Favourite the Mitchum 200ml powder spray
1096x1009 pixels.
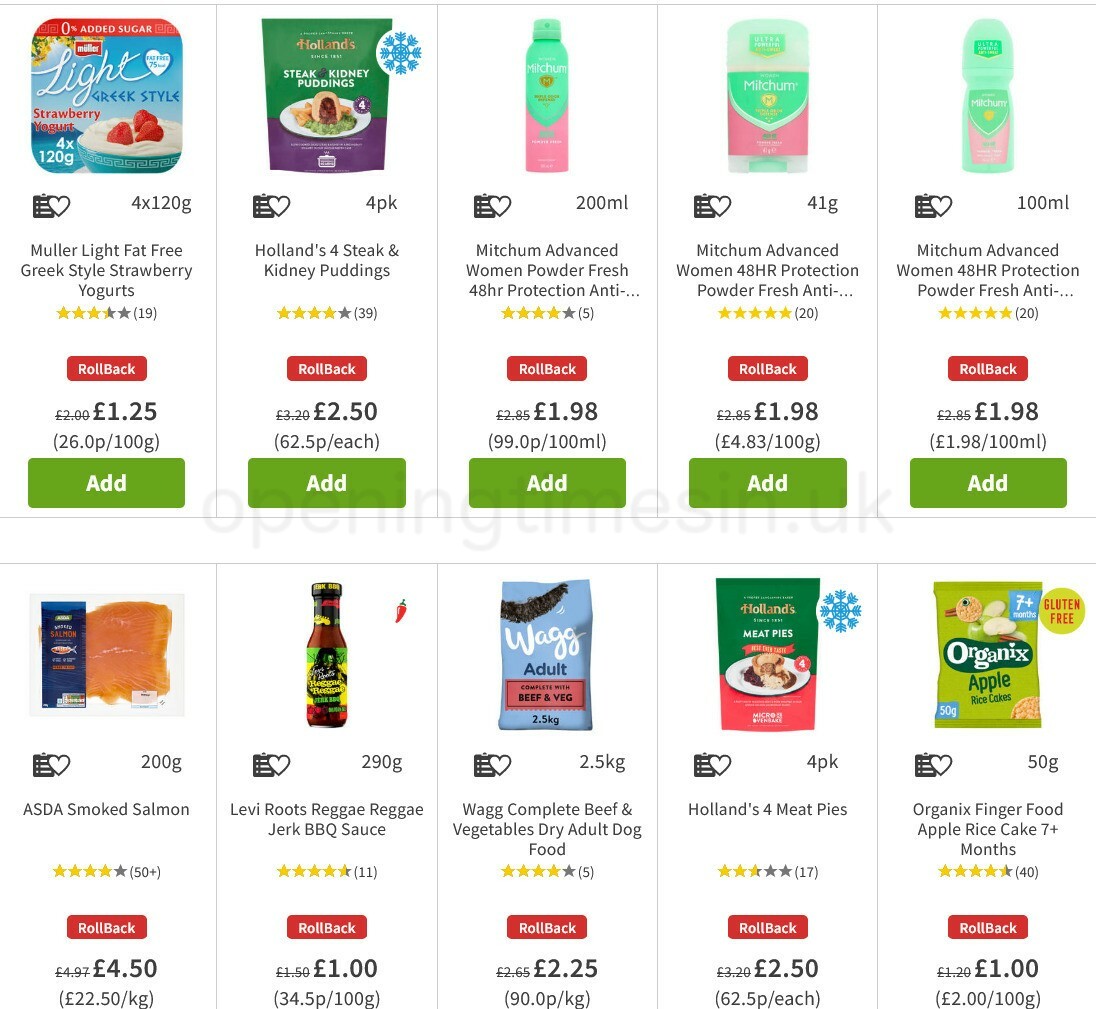coord(502,205)
